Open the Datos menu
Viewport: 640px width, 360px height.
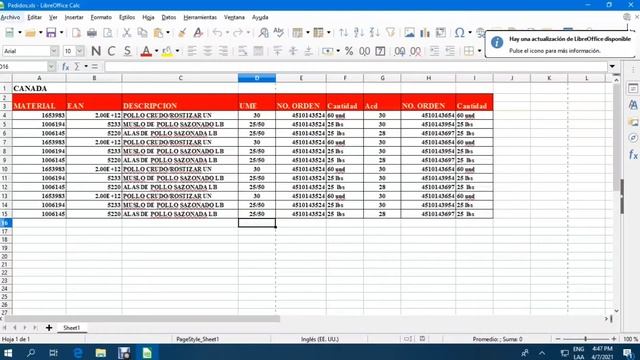[169, 17]
